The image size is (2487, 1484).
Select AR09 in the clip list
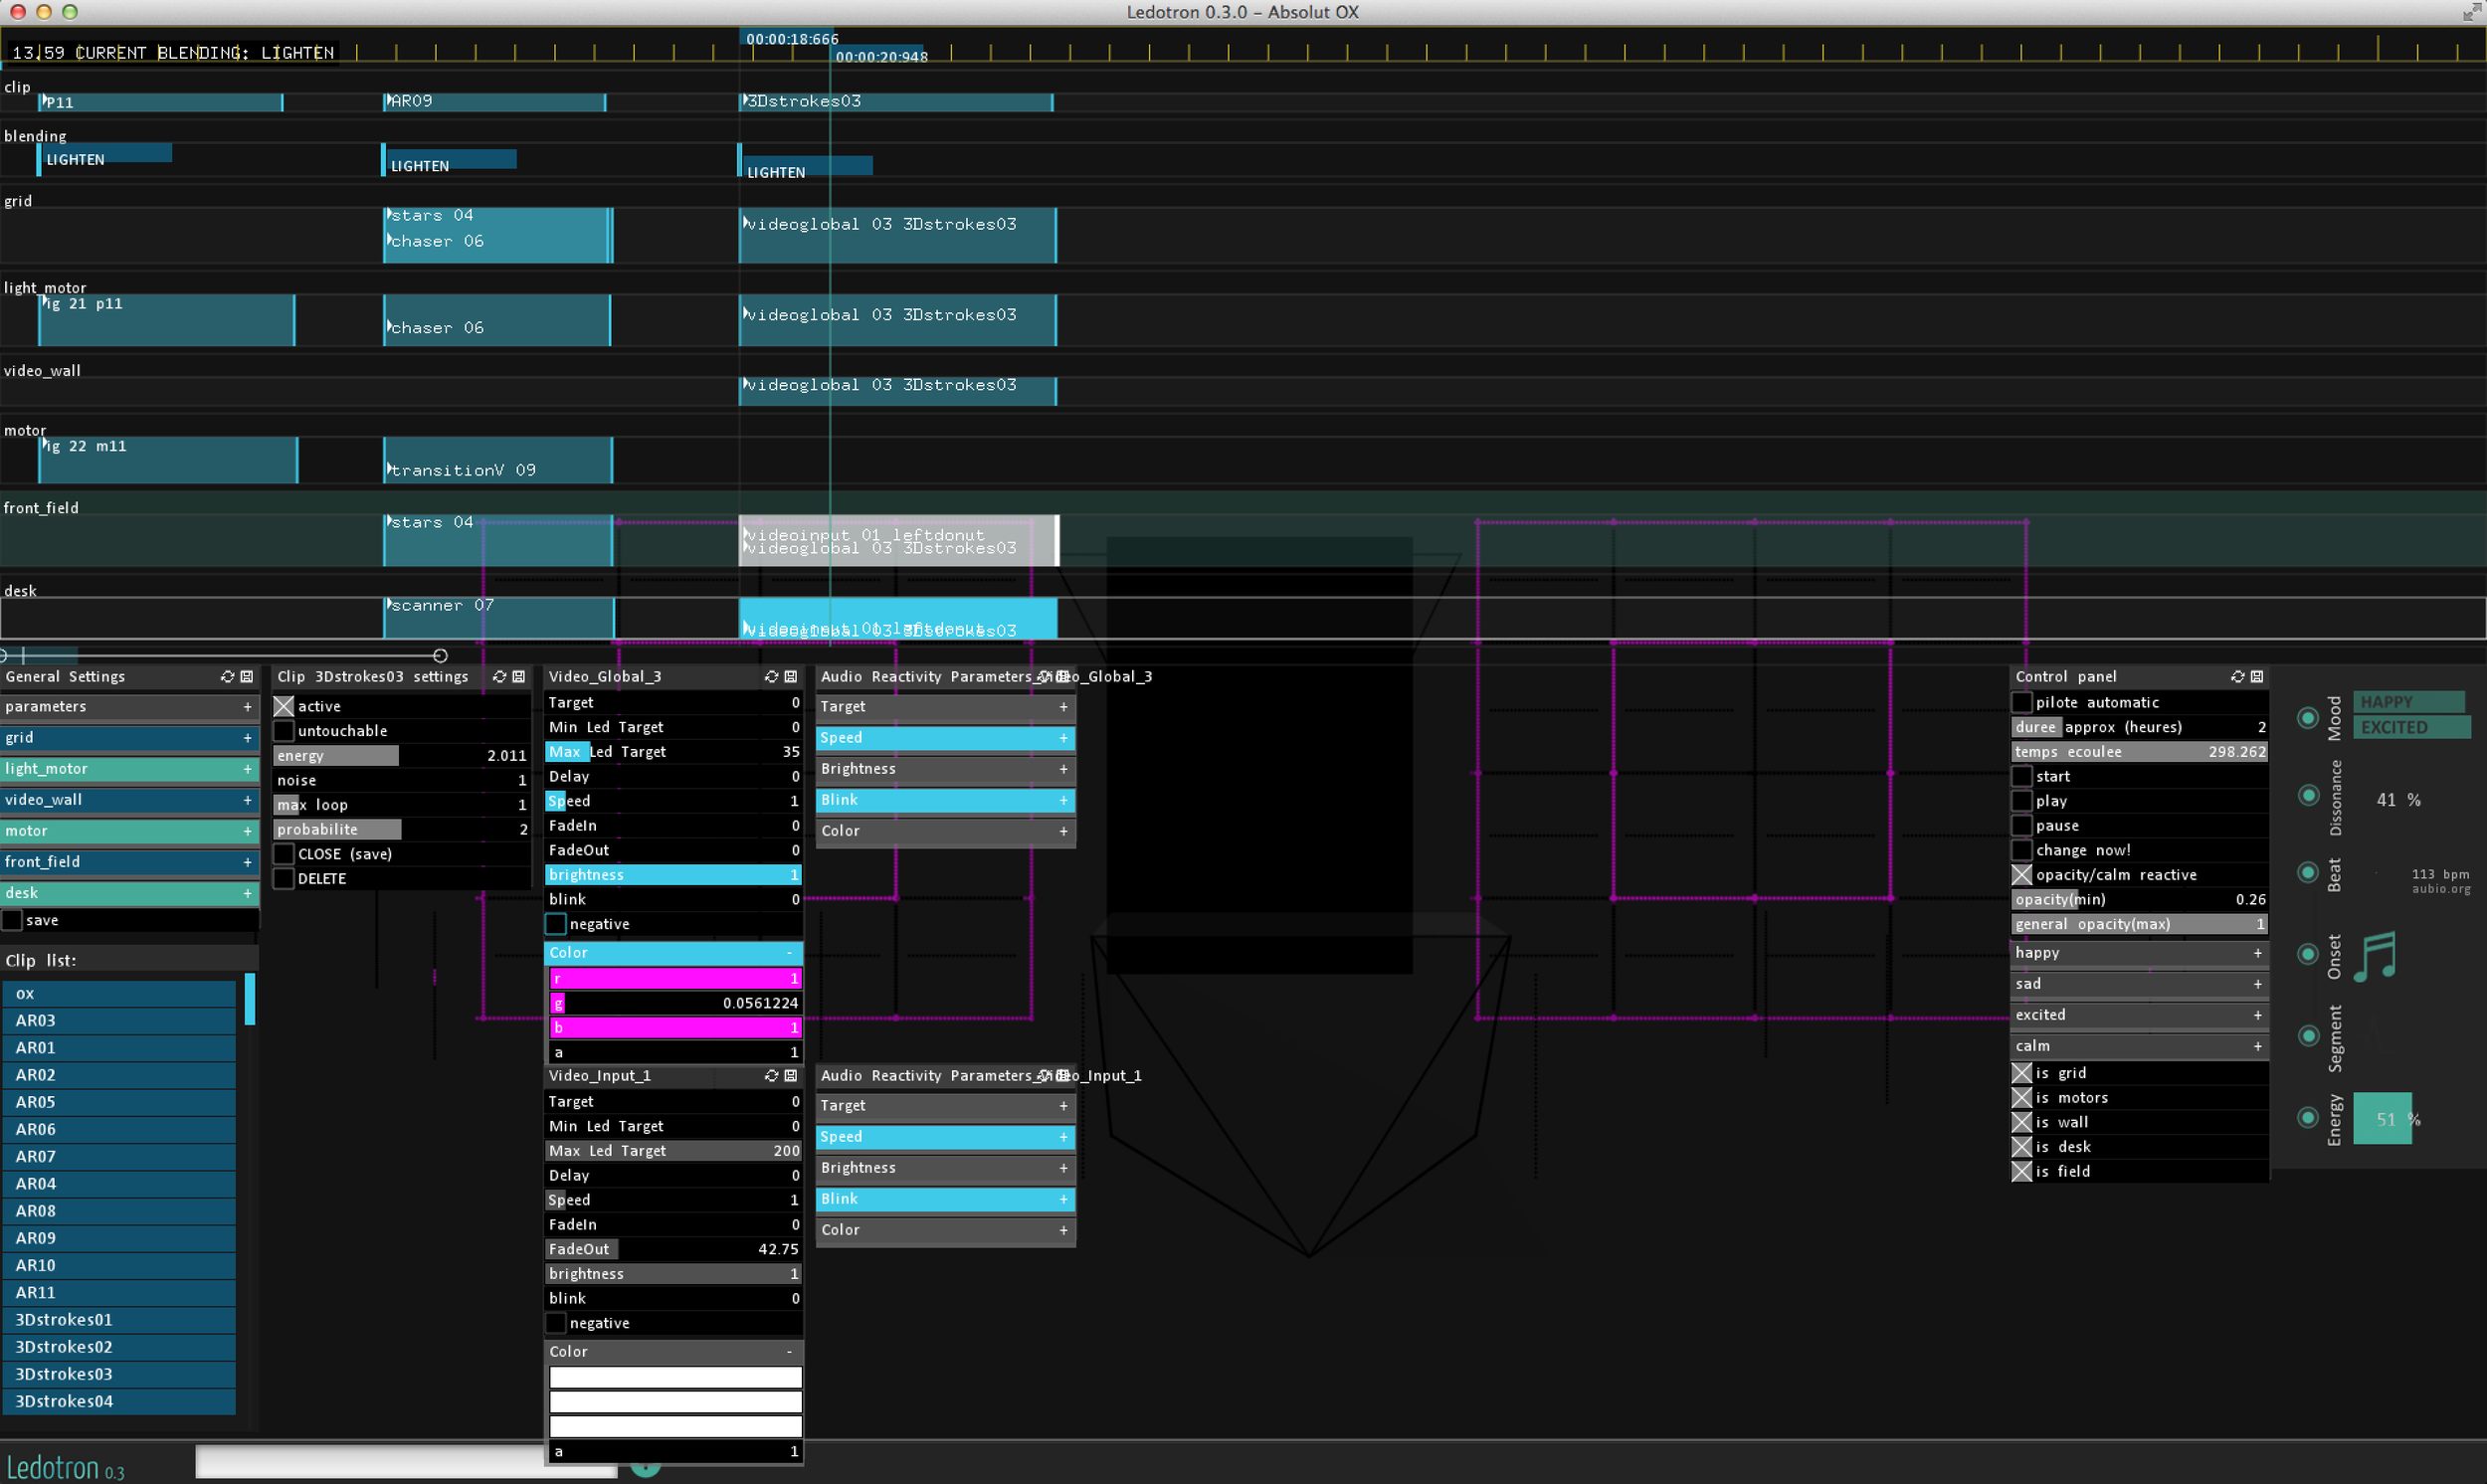[x=119, y=1239]
